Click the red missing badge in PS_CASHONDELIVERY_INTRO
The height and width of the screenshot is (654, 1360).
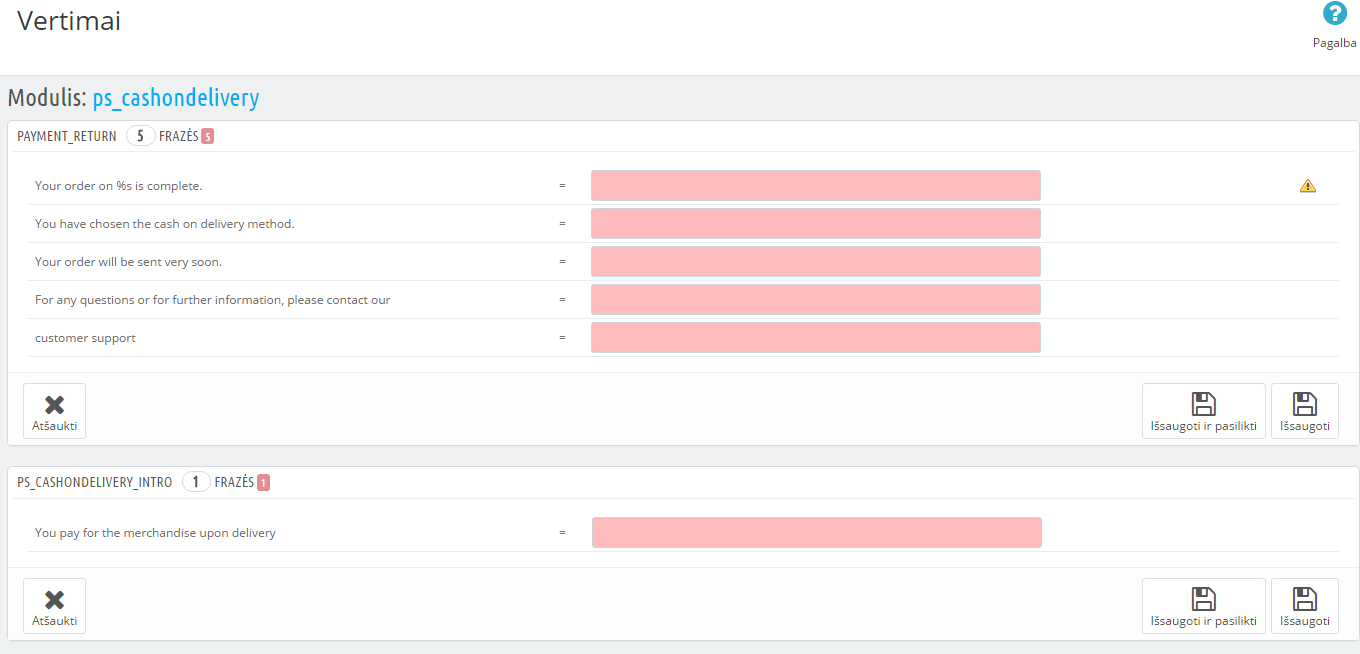point(263,483)
